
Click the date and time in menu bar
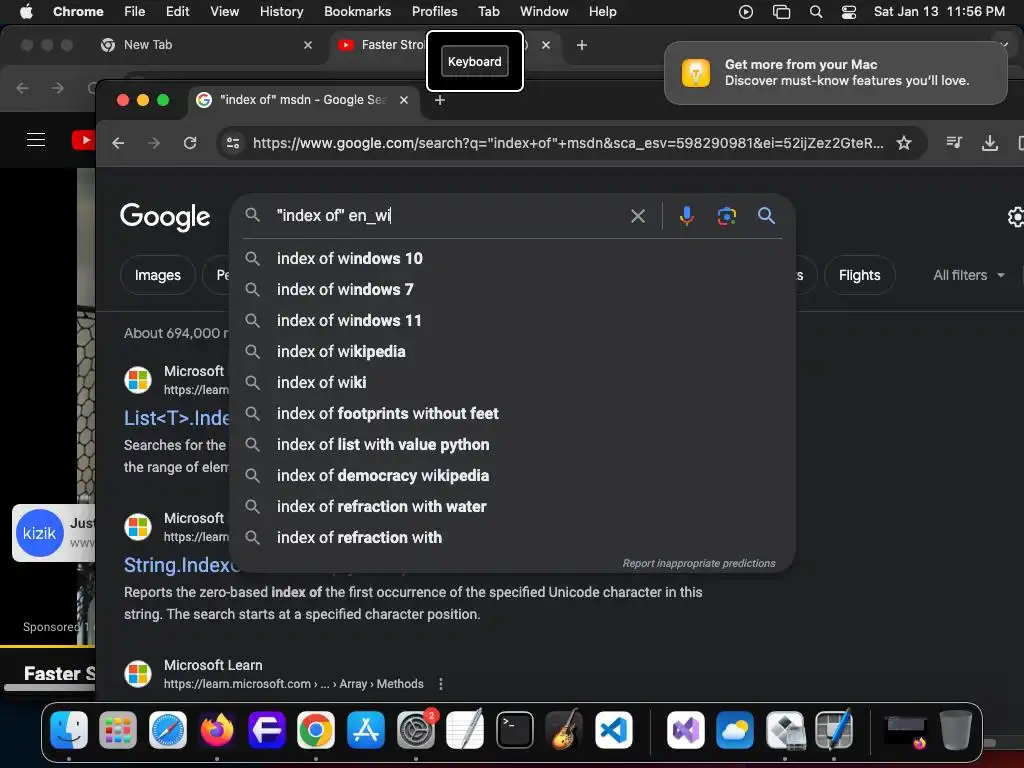[939, 11]
